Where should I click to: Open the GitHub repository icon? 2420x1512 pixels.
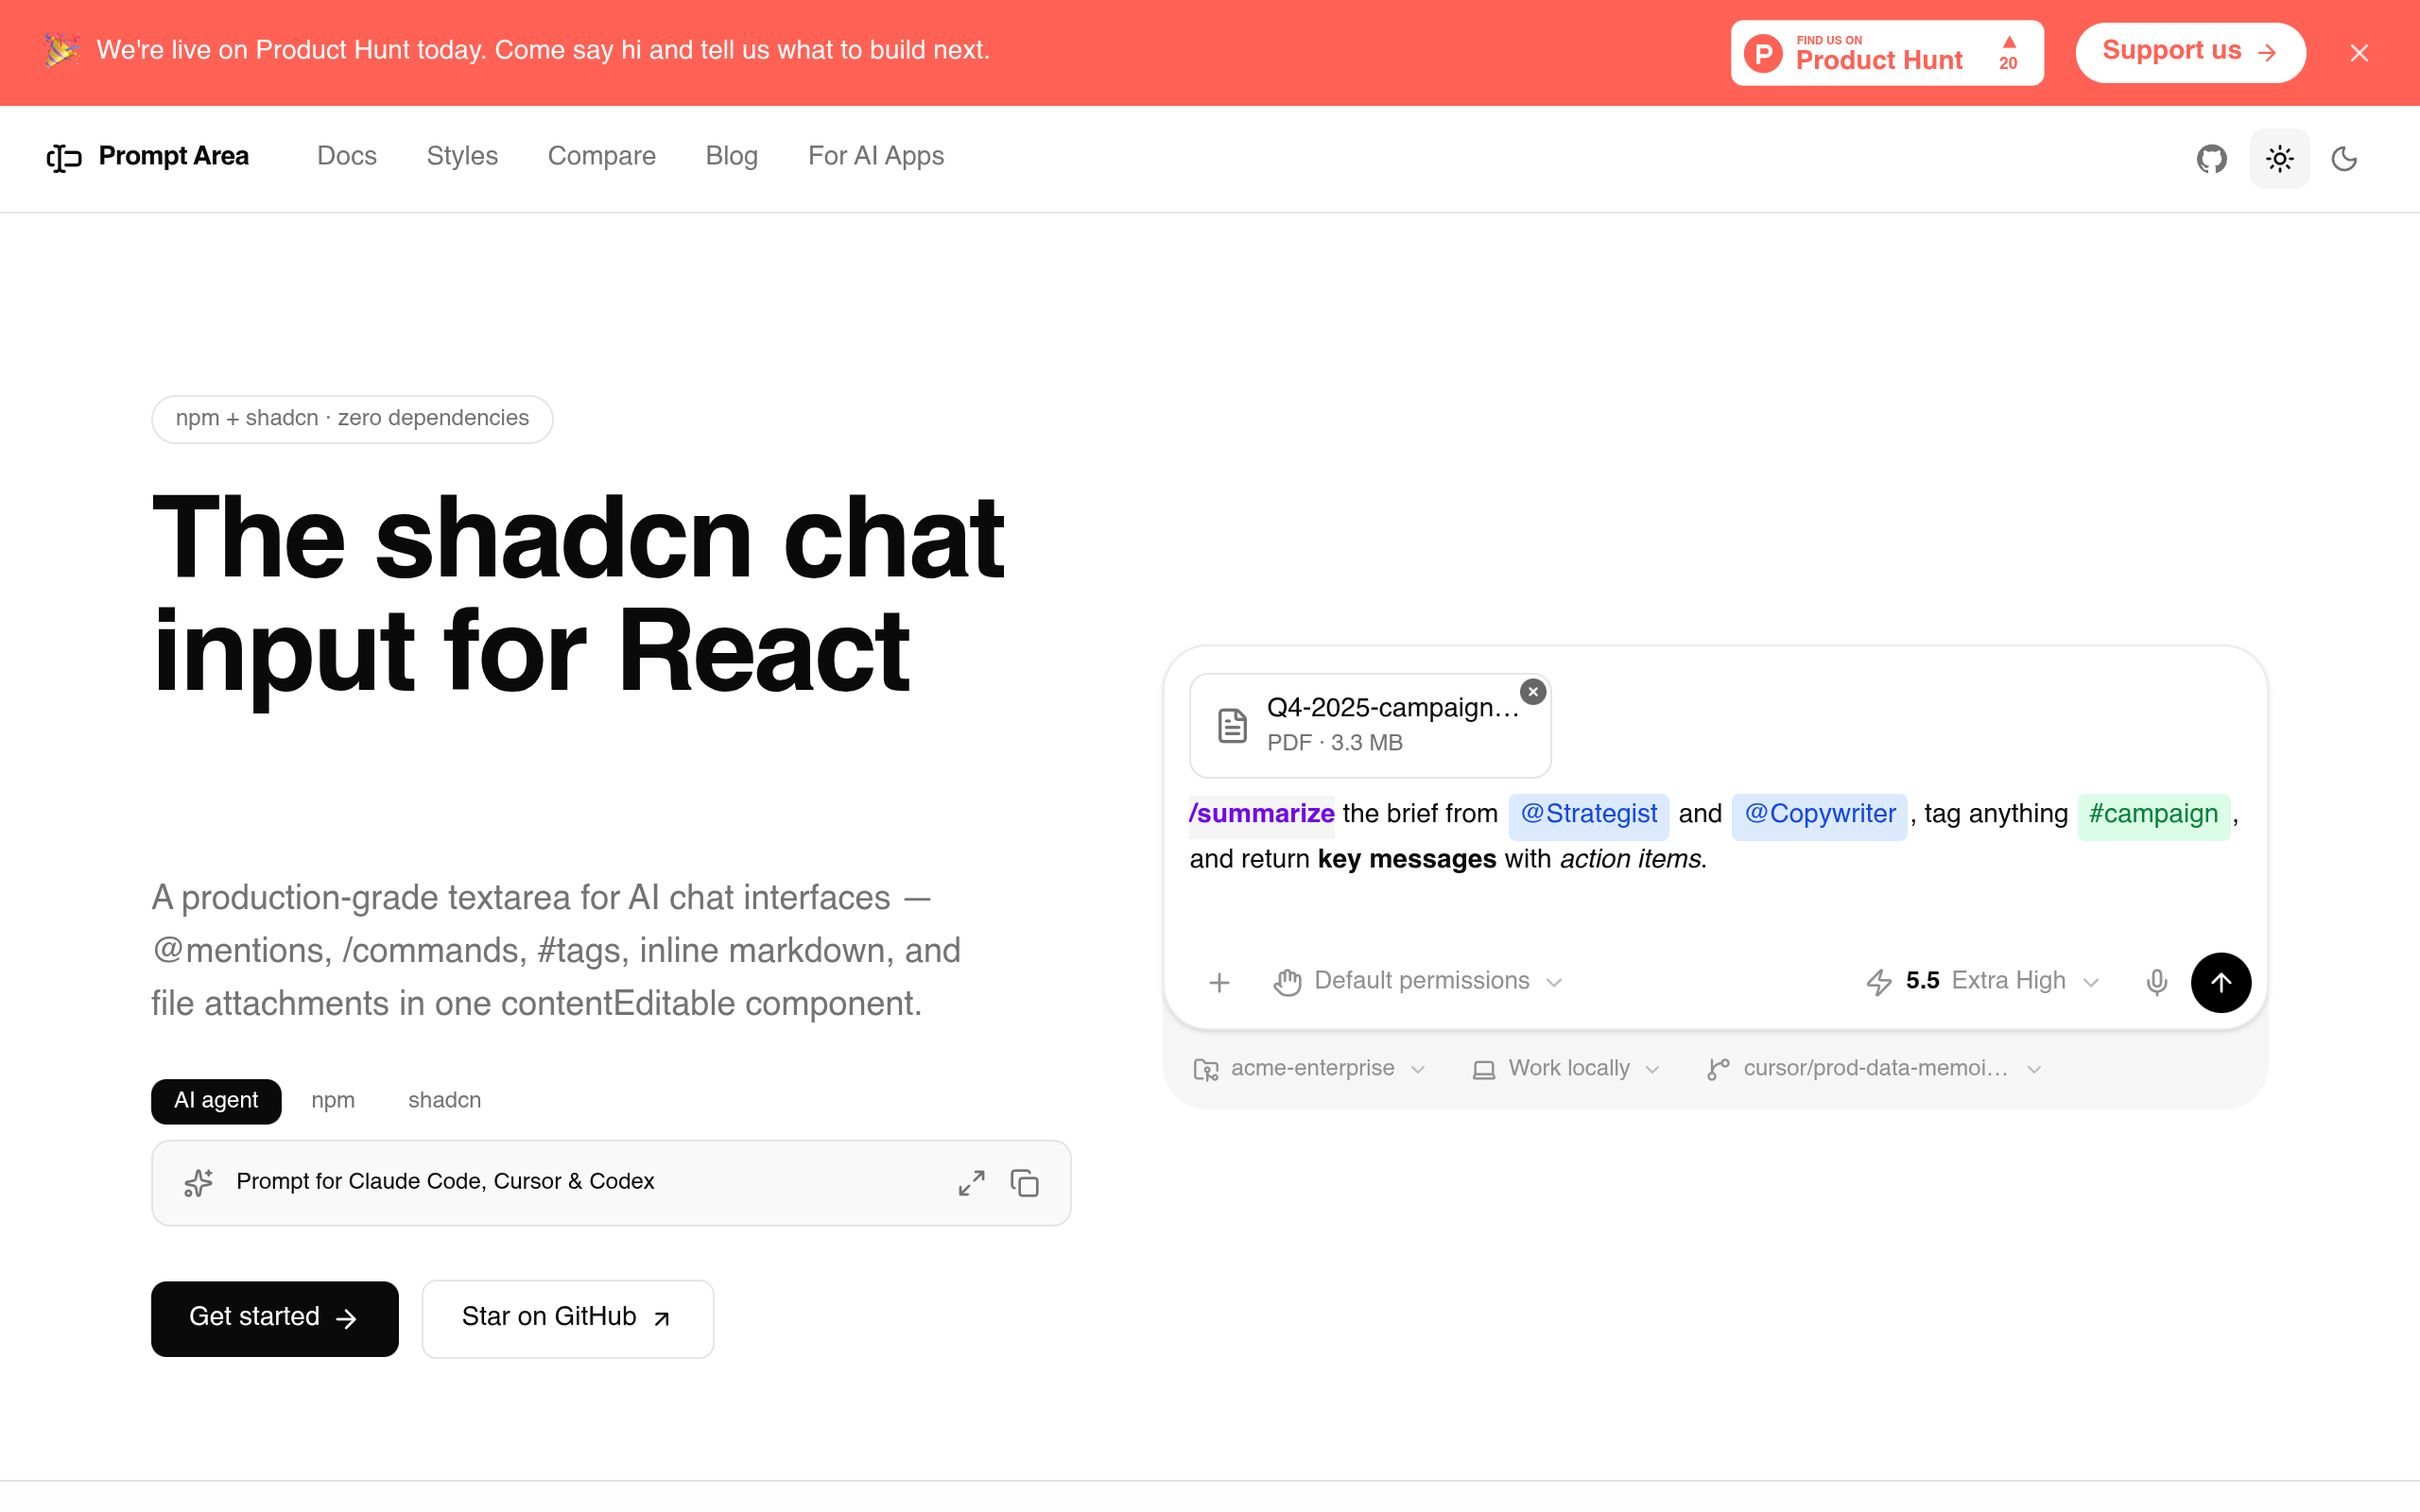[x=2211, y=158]
